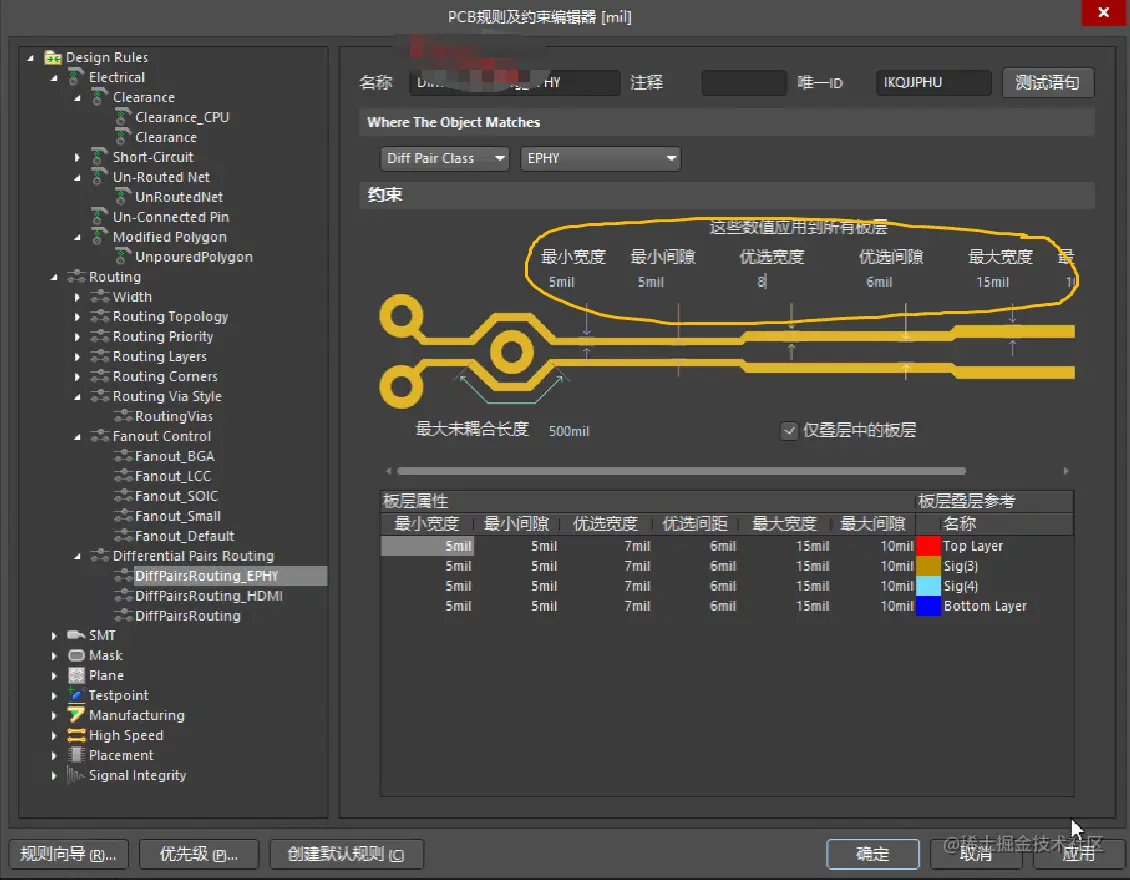Click the red Top Layer color swatch
The height and width of the screenshot is (880, 1130).
tap(928, 546)
